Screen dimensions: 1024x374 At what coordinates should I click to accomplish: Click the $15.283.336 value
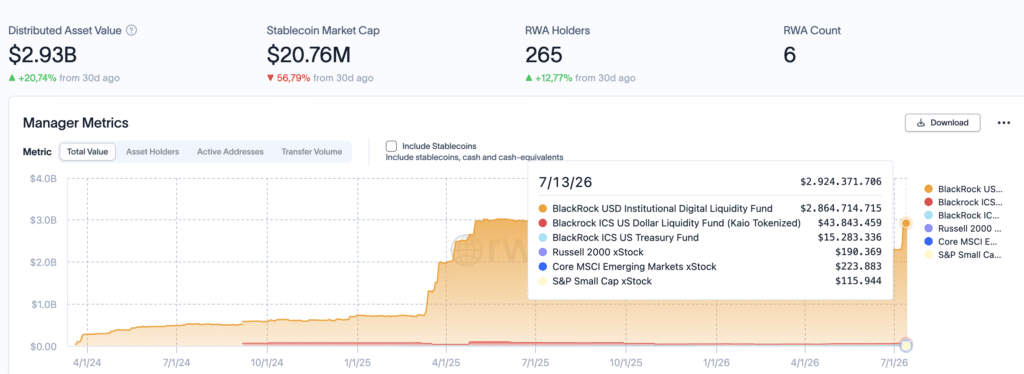[x=849, y=238]
